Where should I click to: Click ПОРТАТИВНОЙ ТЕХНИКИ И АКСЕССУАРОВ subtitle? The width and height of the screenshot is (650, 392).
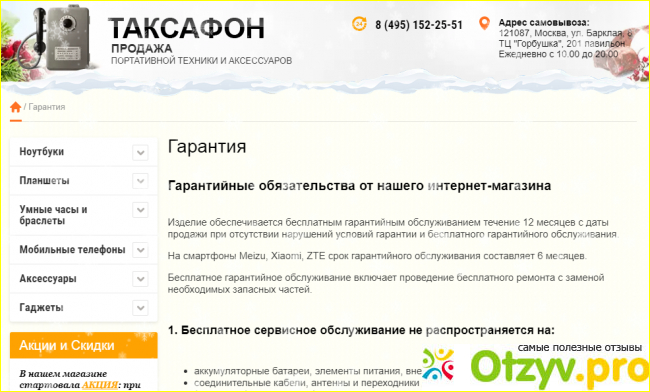(x=201, y=61)
